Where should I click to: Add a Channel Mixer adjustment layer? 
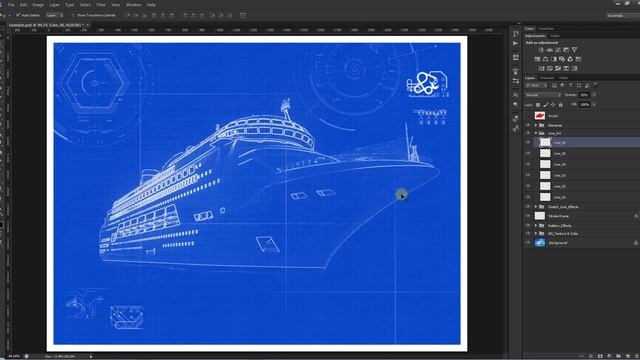(x=570, y=59)
